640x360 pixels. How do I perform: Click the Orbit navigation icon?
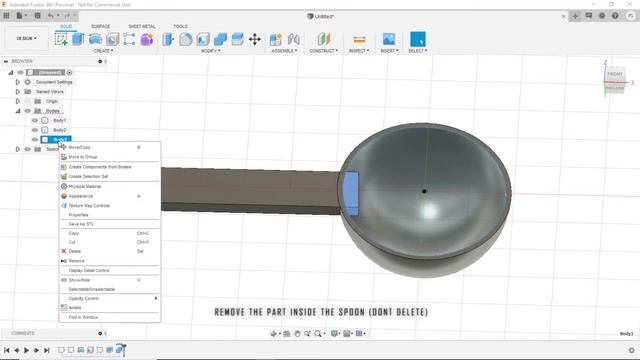(x=274, y=333)
